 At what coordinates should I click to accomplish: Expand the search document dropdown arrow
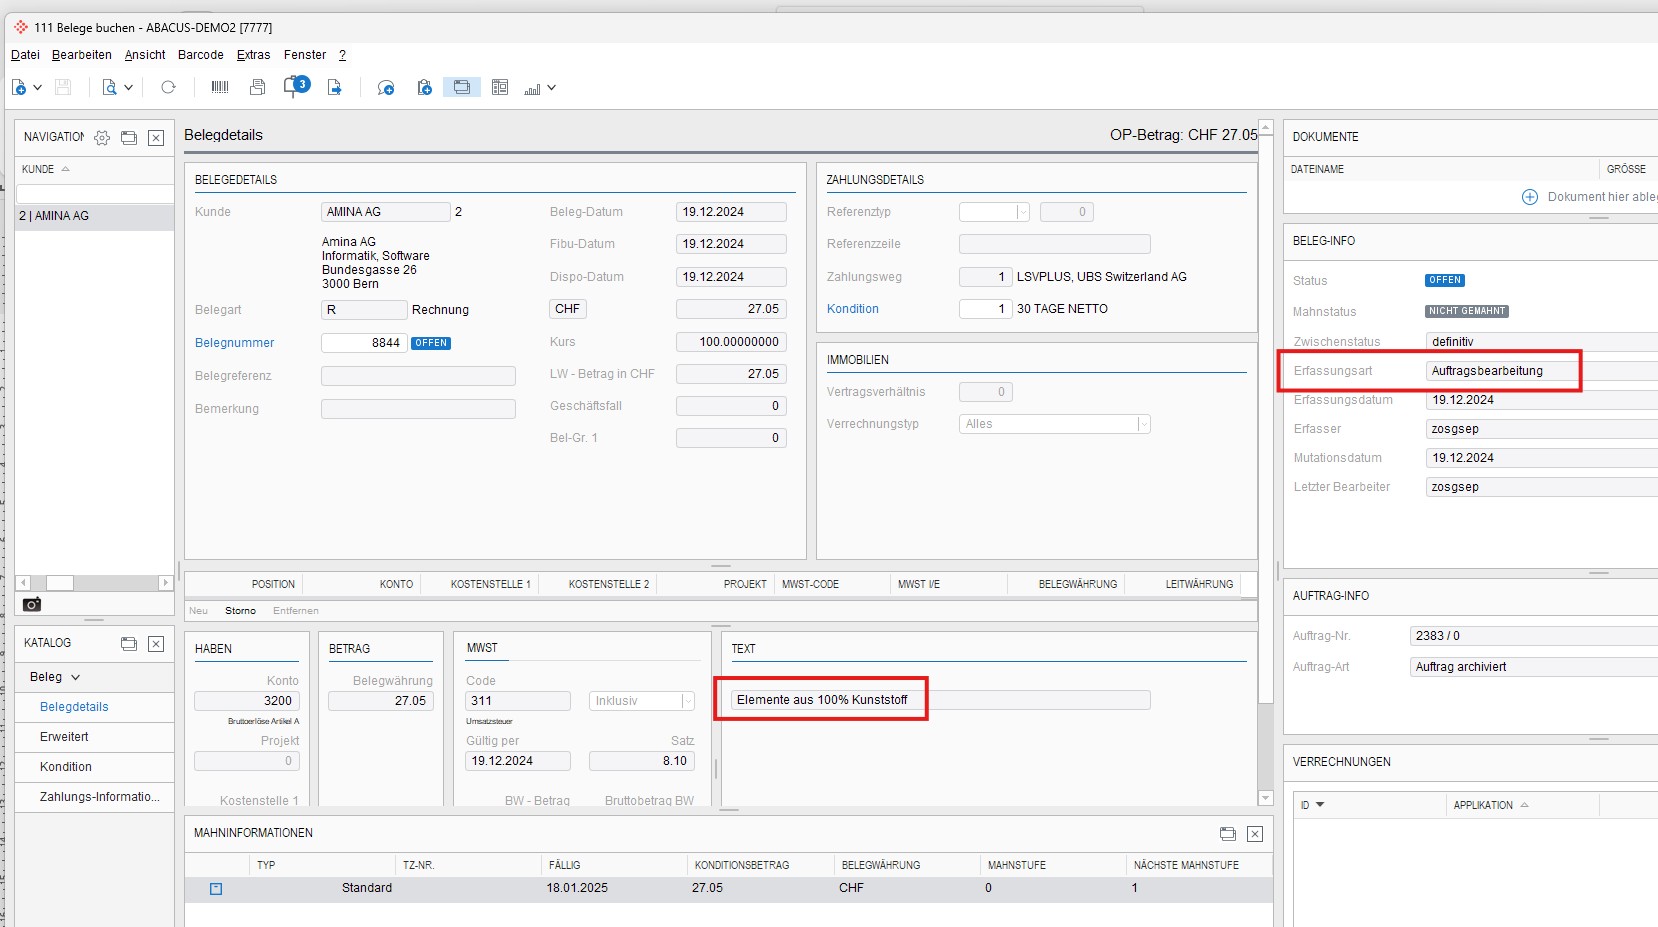[129, 88]
